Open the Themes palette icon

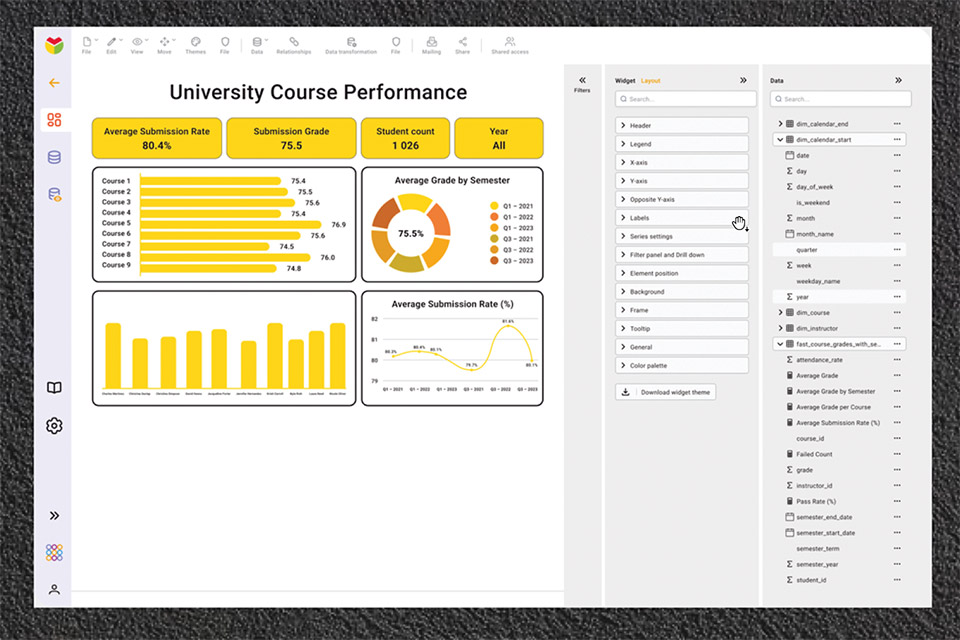click(195, 45)
